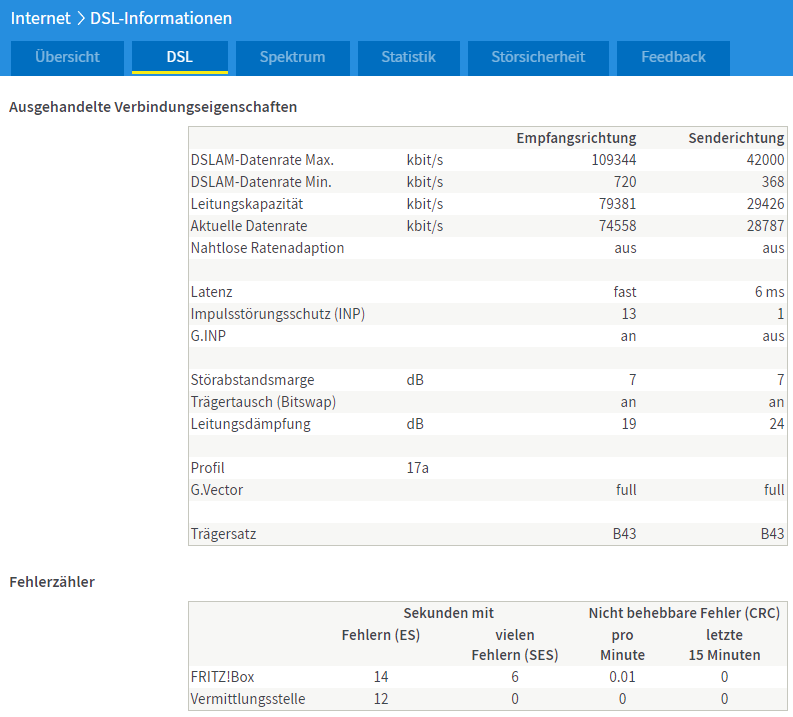
Task: Select the Leitungskapazität row label
Action: [x=246, y=204]
